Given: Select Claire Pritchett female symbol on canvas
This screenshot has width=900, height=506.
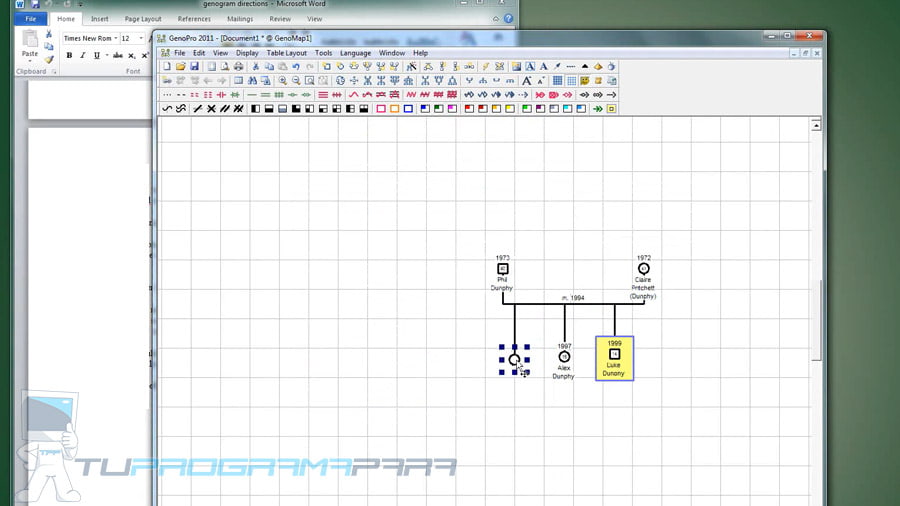Looking at the screenshot, I should point(643,268).
